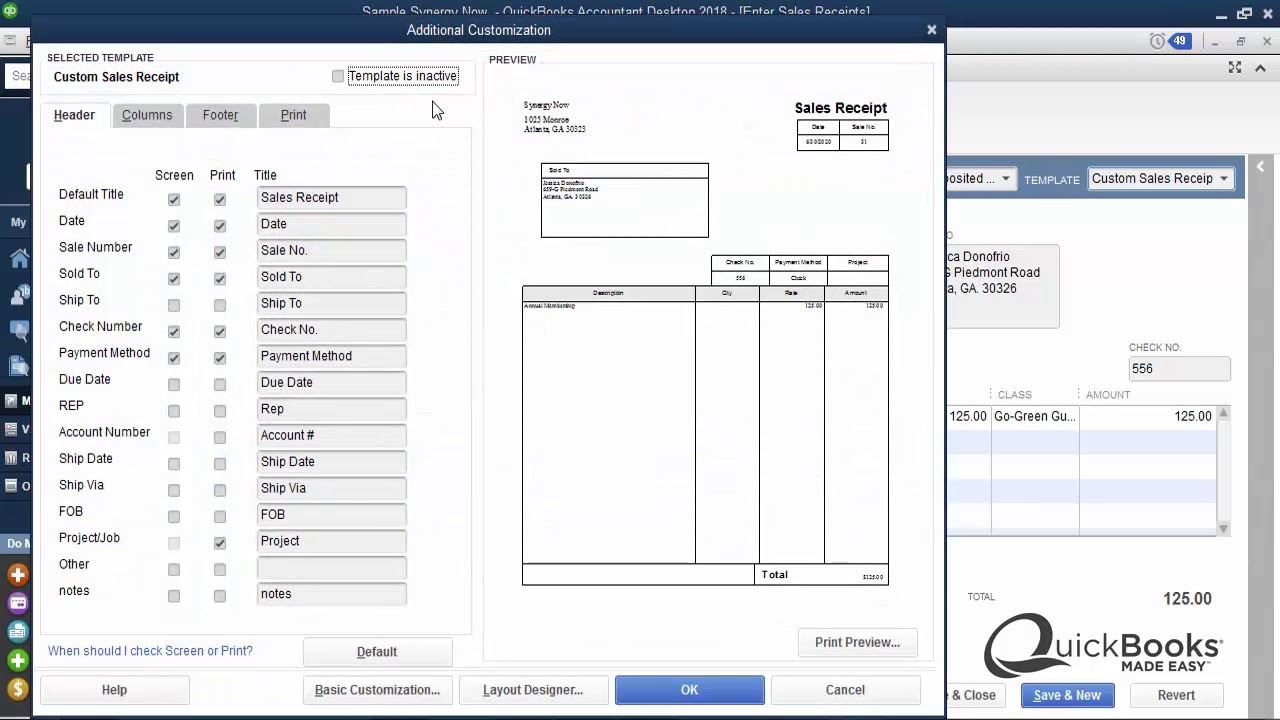The width and height of the screenshot is (1280, 720).
Task: Uncheck Screen for Default Title
Action: pyautogui.click(x=174, y=199)
